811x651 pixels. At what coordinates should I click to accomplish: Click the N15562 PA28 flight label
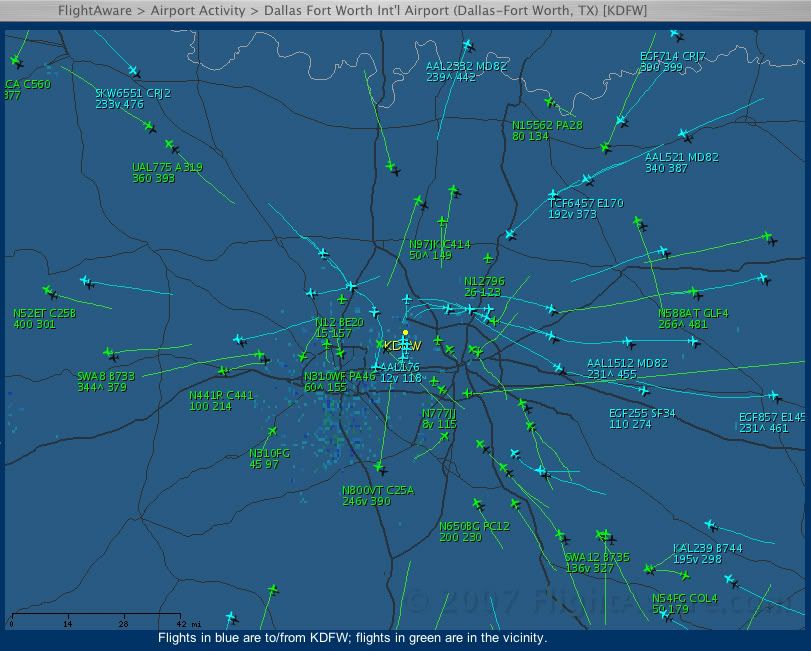click(x=547, y=131)
